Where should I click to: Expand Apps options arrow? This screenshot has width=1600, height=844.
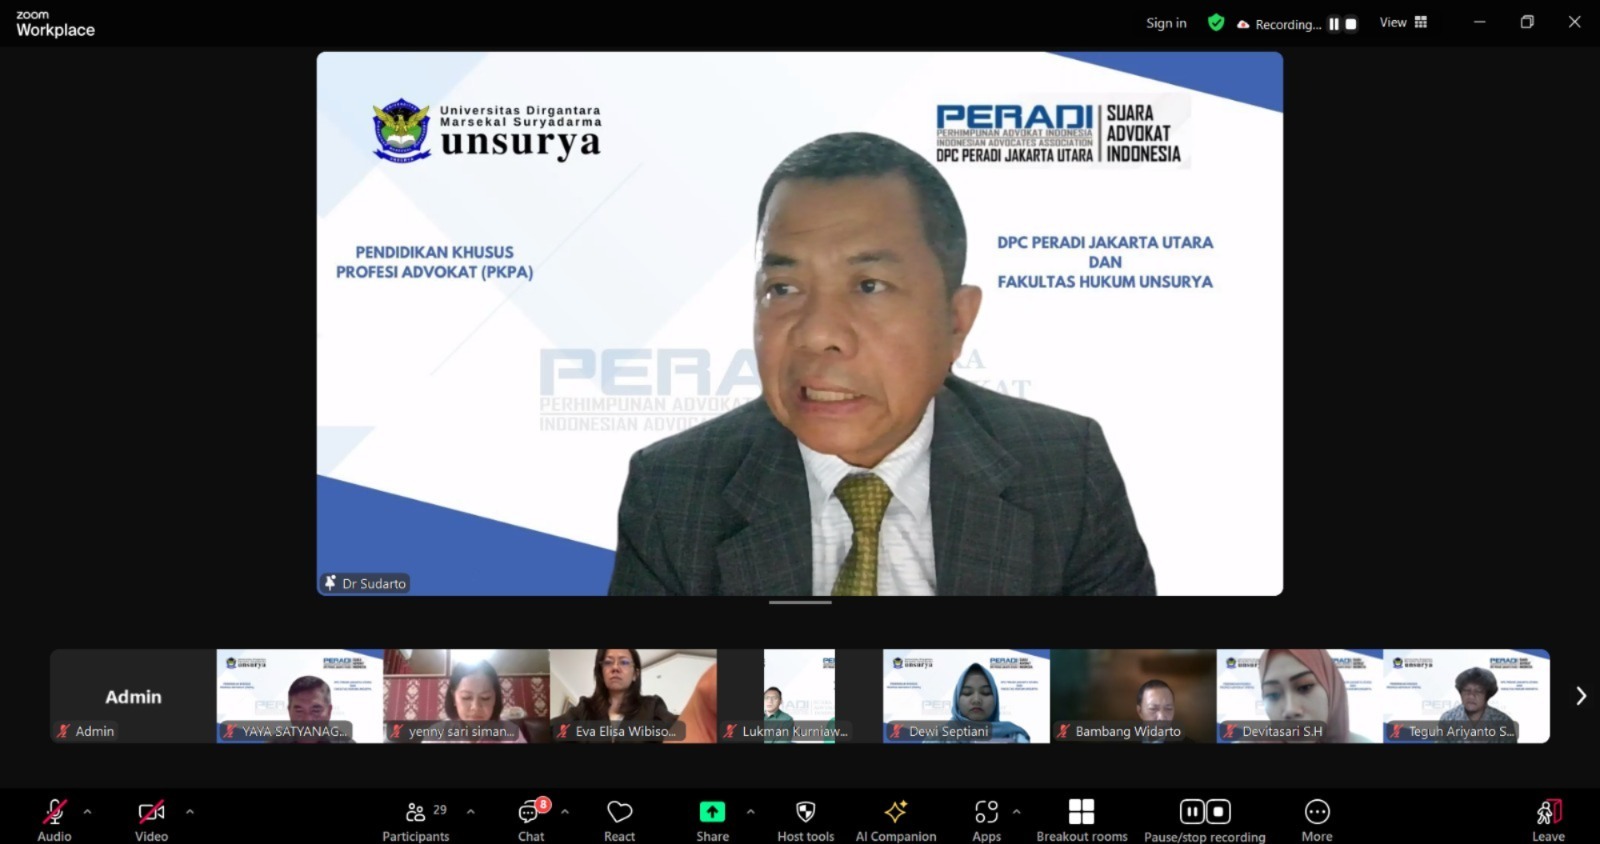[x=1017, y=812]
